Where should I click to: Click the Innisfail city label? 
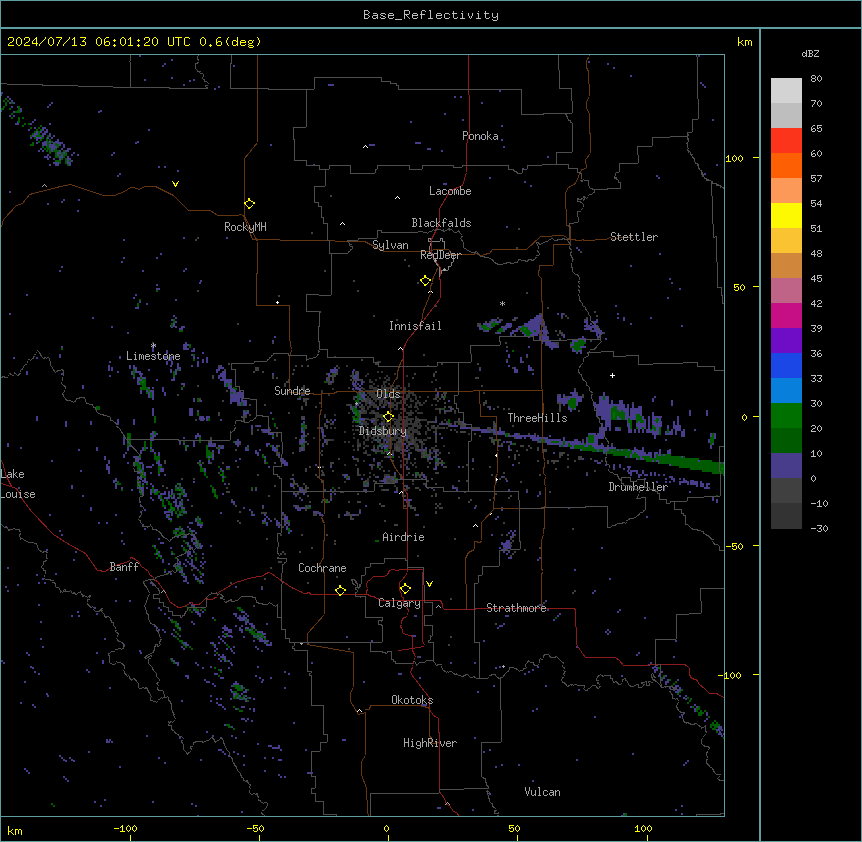(x=415, y=326)
